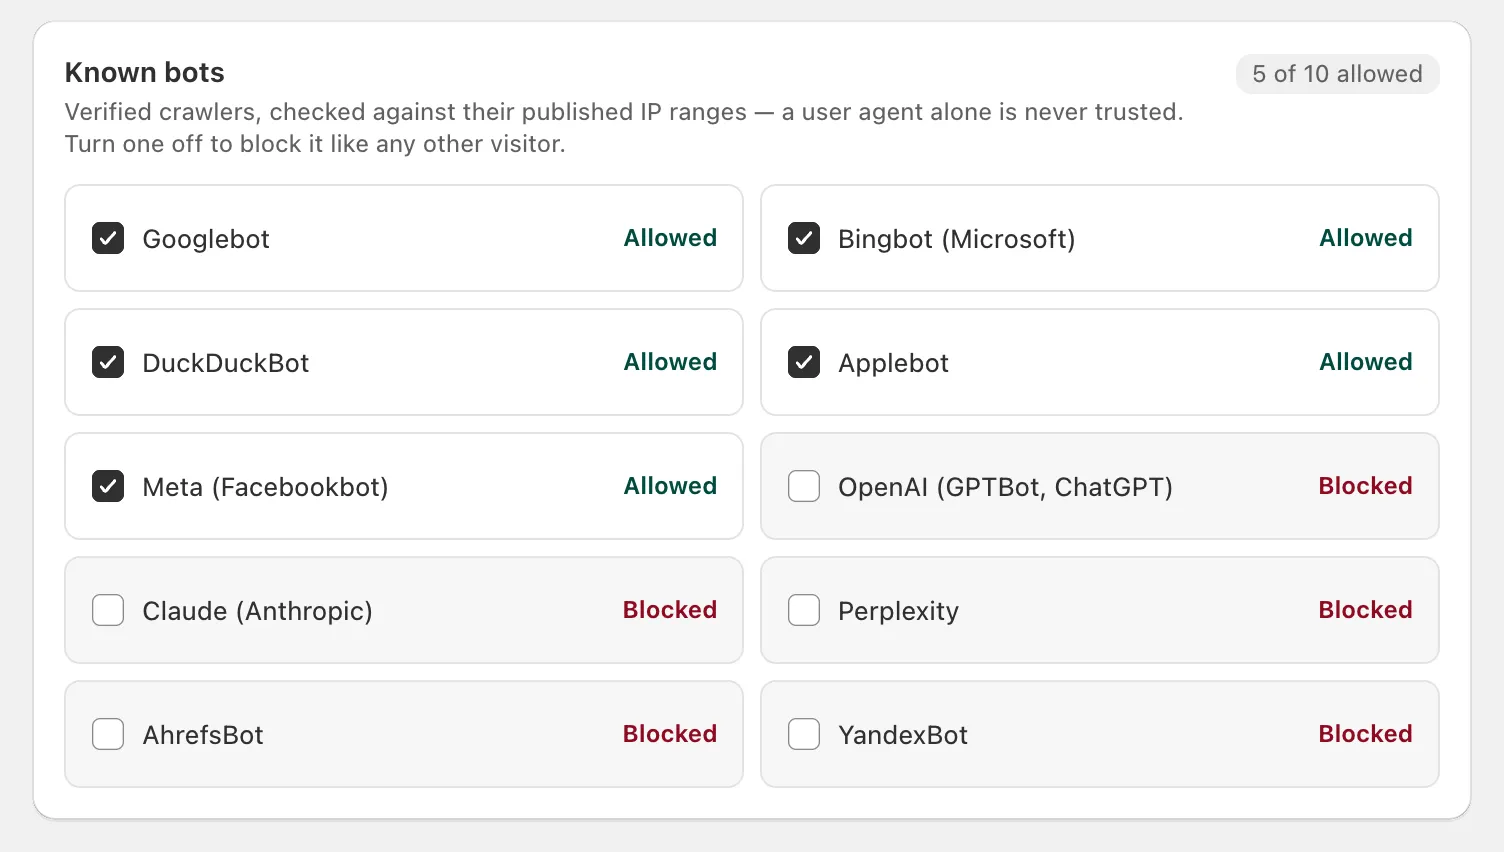Untick the Applebot checkbox

click(804, 362)
